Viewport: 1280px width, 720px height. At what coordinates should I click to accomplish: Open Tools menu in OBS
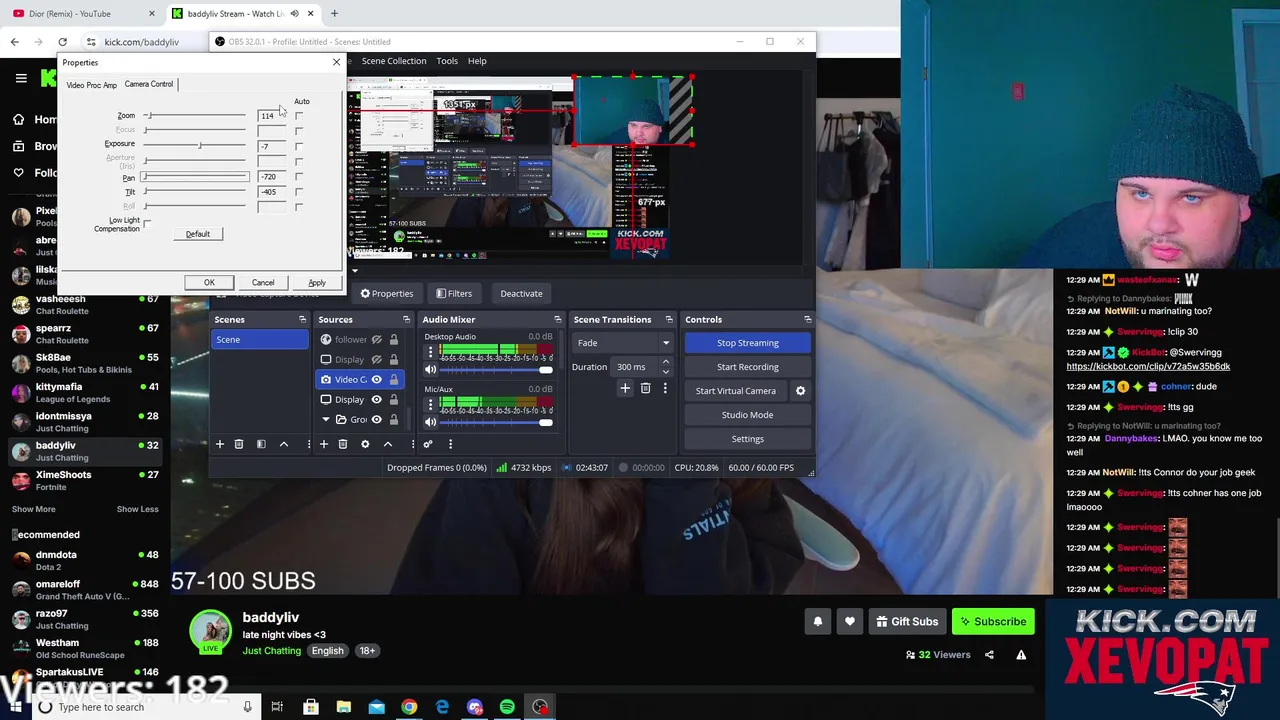coord(447,61)
